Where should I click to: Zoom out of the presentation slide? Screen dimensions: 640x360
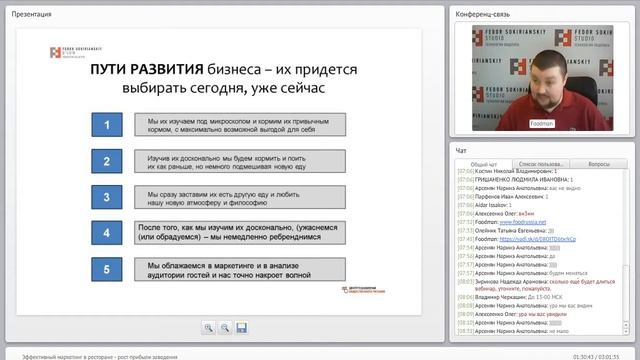click(x=225, y=328)
